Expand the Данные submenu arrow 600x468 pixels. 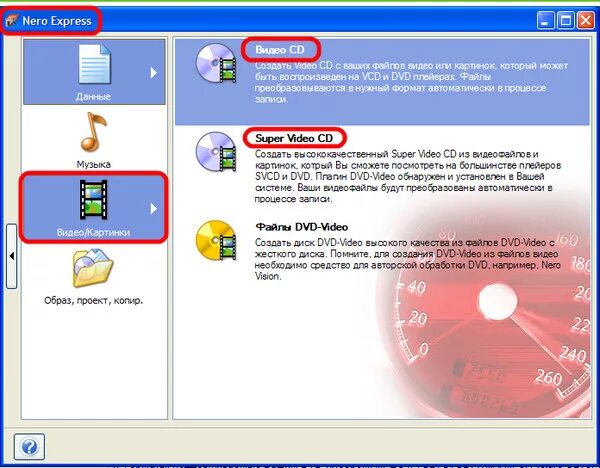(x=153, y=72)
